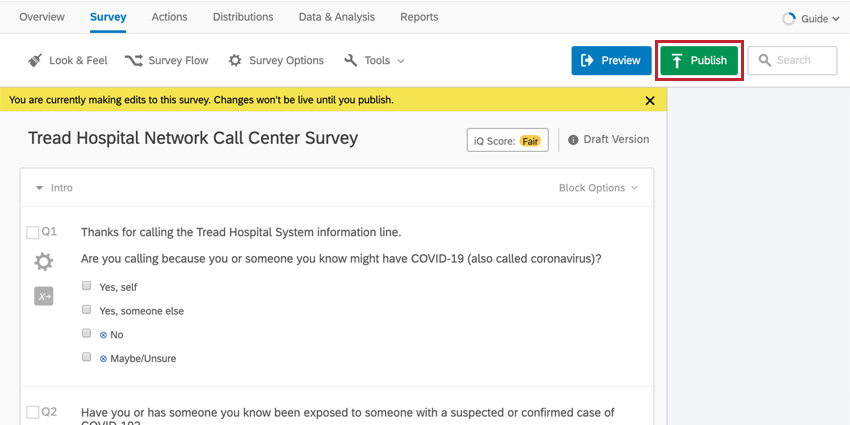
Task: Click the Survey Options gear icon
Action: point(235,60)
